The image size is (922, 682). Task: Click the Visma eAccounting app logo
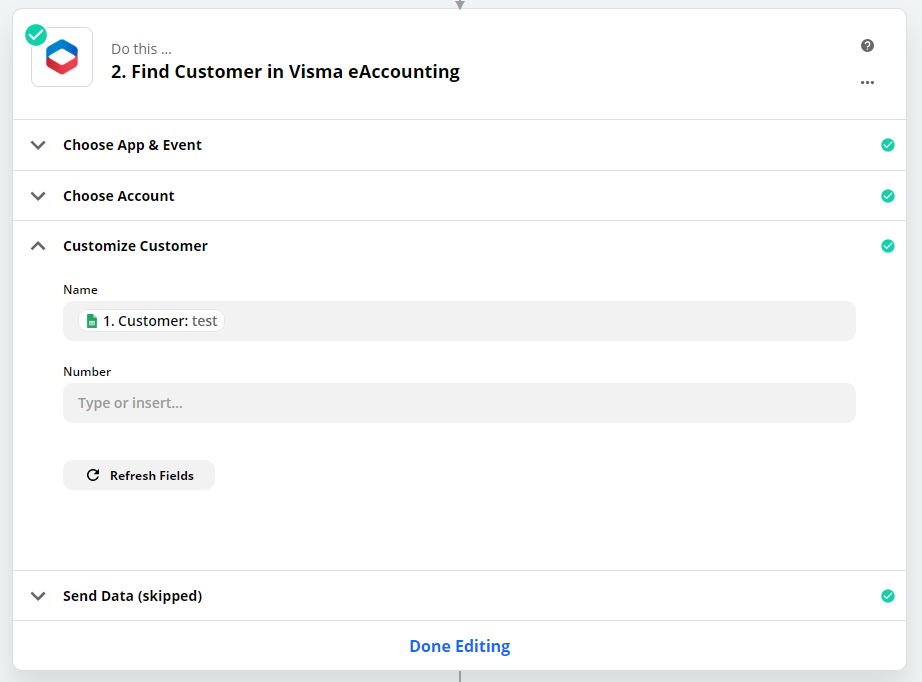pyautogui.click(x=62, y=57)
